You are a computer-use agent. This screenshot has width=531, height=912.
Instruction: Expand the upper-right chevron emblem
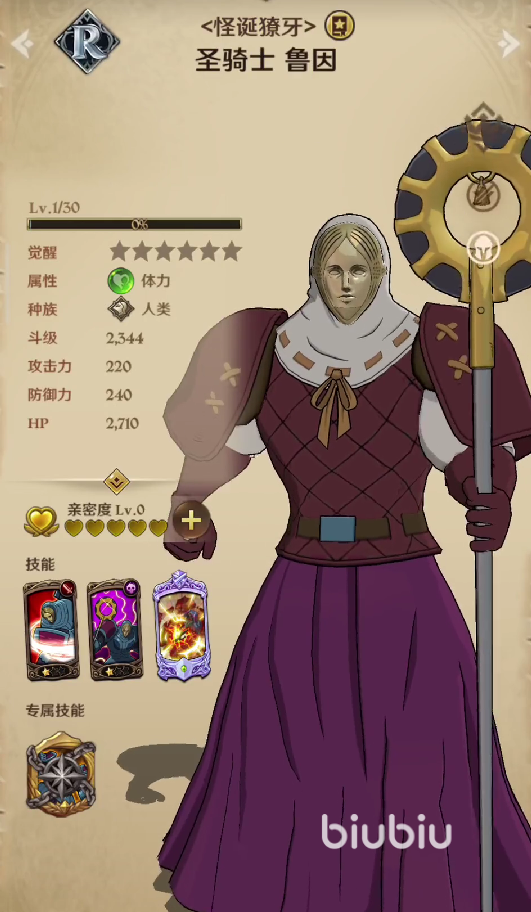click(x=484, y=116)
